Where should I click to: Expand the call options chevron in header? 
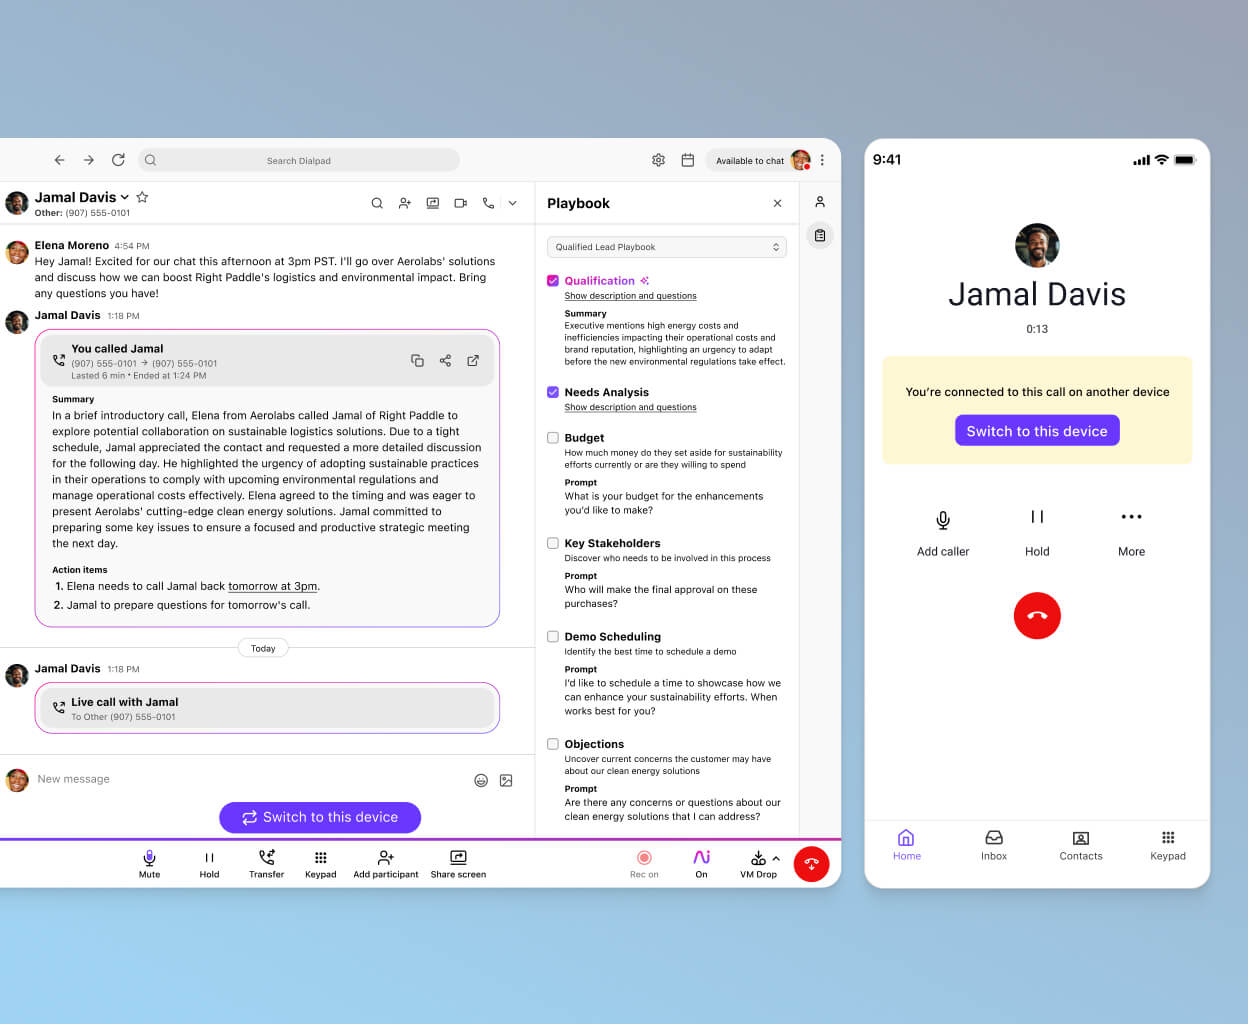pos(513,203)
